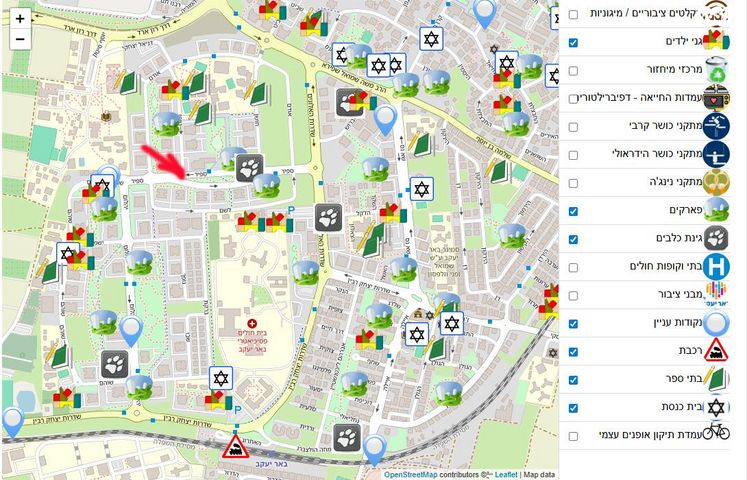Screen dimensions: 747x480
Task: Turn on the מבני ציבור layer checkbox
Action: 573,295
